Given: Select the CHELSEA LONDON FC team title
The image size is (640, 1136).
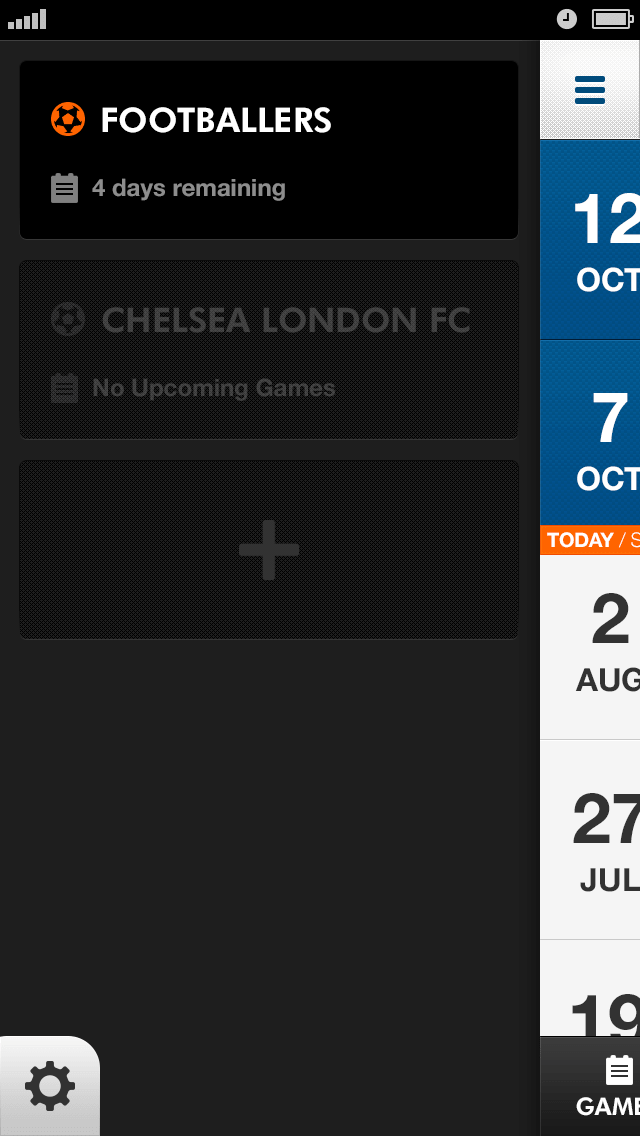Looking at the screenshot, I should coord(286,320).
